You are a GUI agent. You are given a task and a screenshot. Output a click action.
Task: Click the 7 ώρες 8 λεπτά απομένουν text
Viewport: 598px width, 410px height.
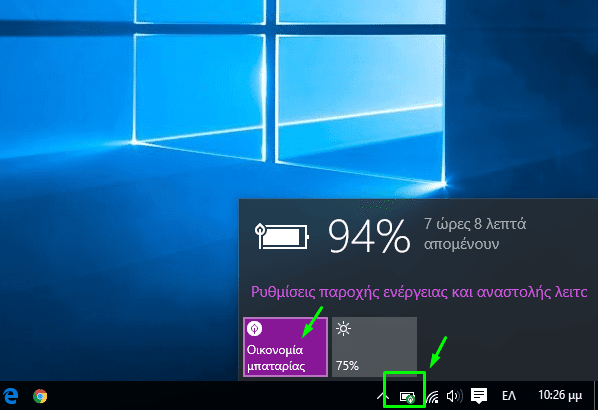click(x=475, y=234)
